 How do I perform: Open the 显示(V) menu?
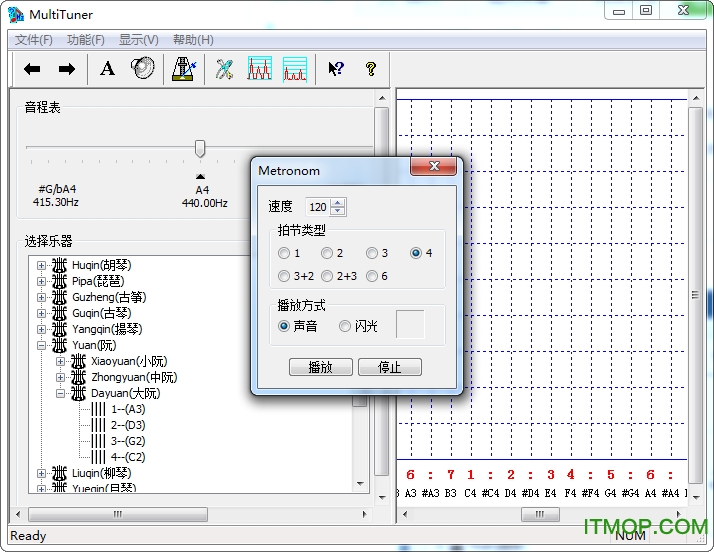click(138, 40)
